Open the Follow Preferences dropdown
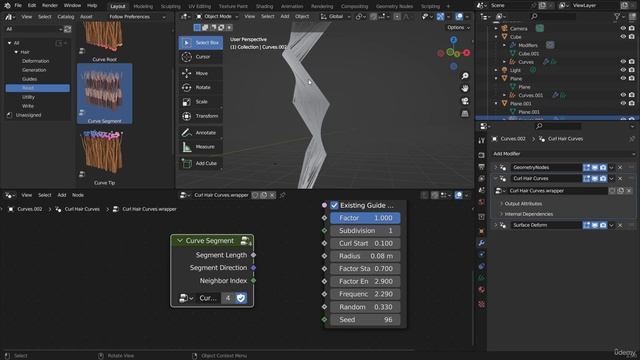 pyautogui.click(x=138, y=17)
